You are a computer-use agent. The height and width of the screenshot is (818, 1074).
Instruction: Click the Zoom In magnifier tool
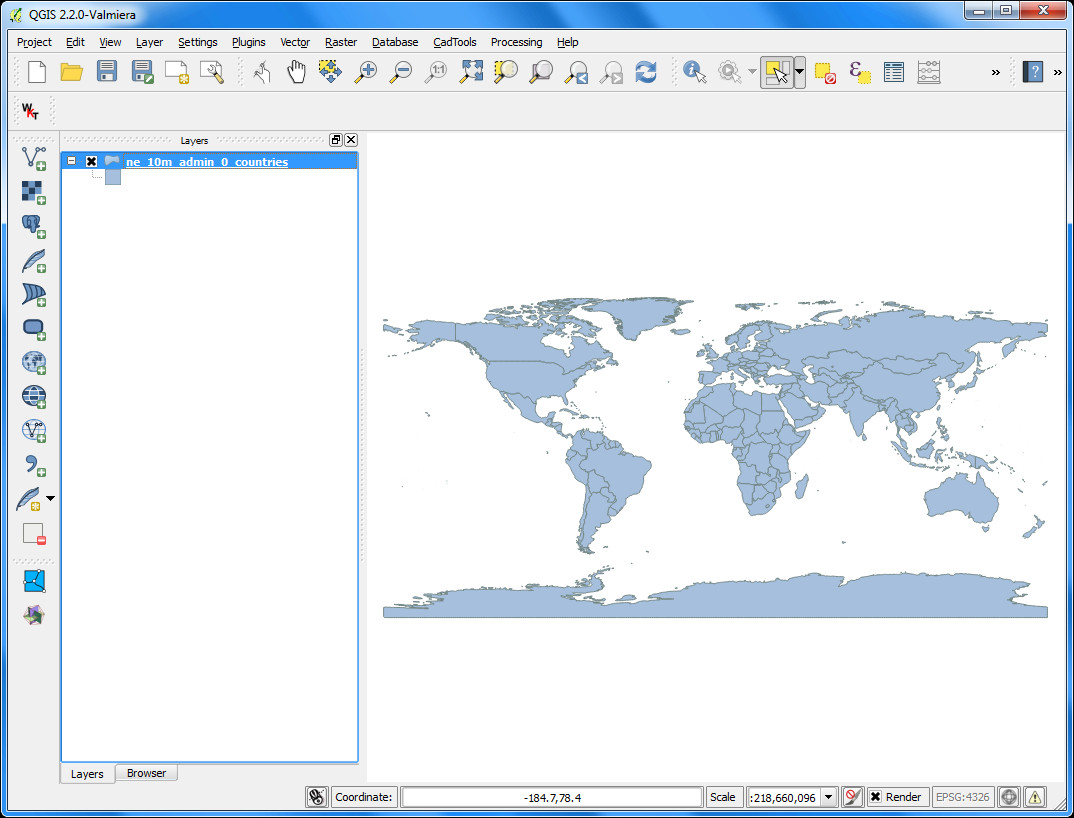coord(366,72)
